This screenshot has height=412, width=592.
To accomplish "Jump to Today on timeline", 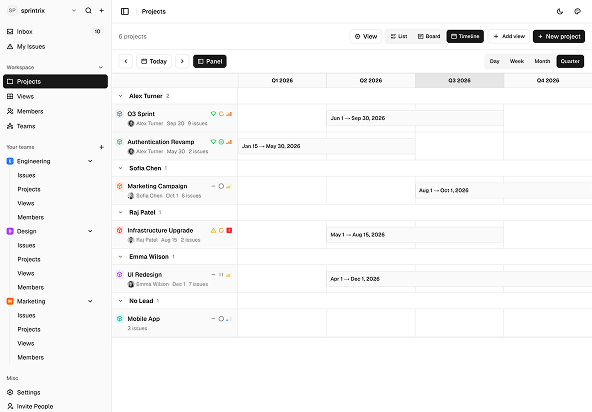I will [x=154, y=61].
